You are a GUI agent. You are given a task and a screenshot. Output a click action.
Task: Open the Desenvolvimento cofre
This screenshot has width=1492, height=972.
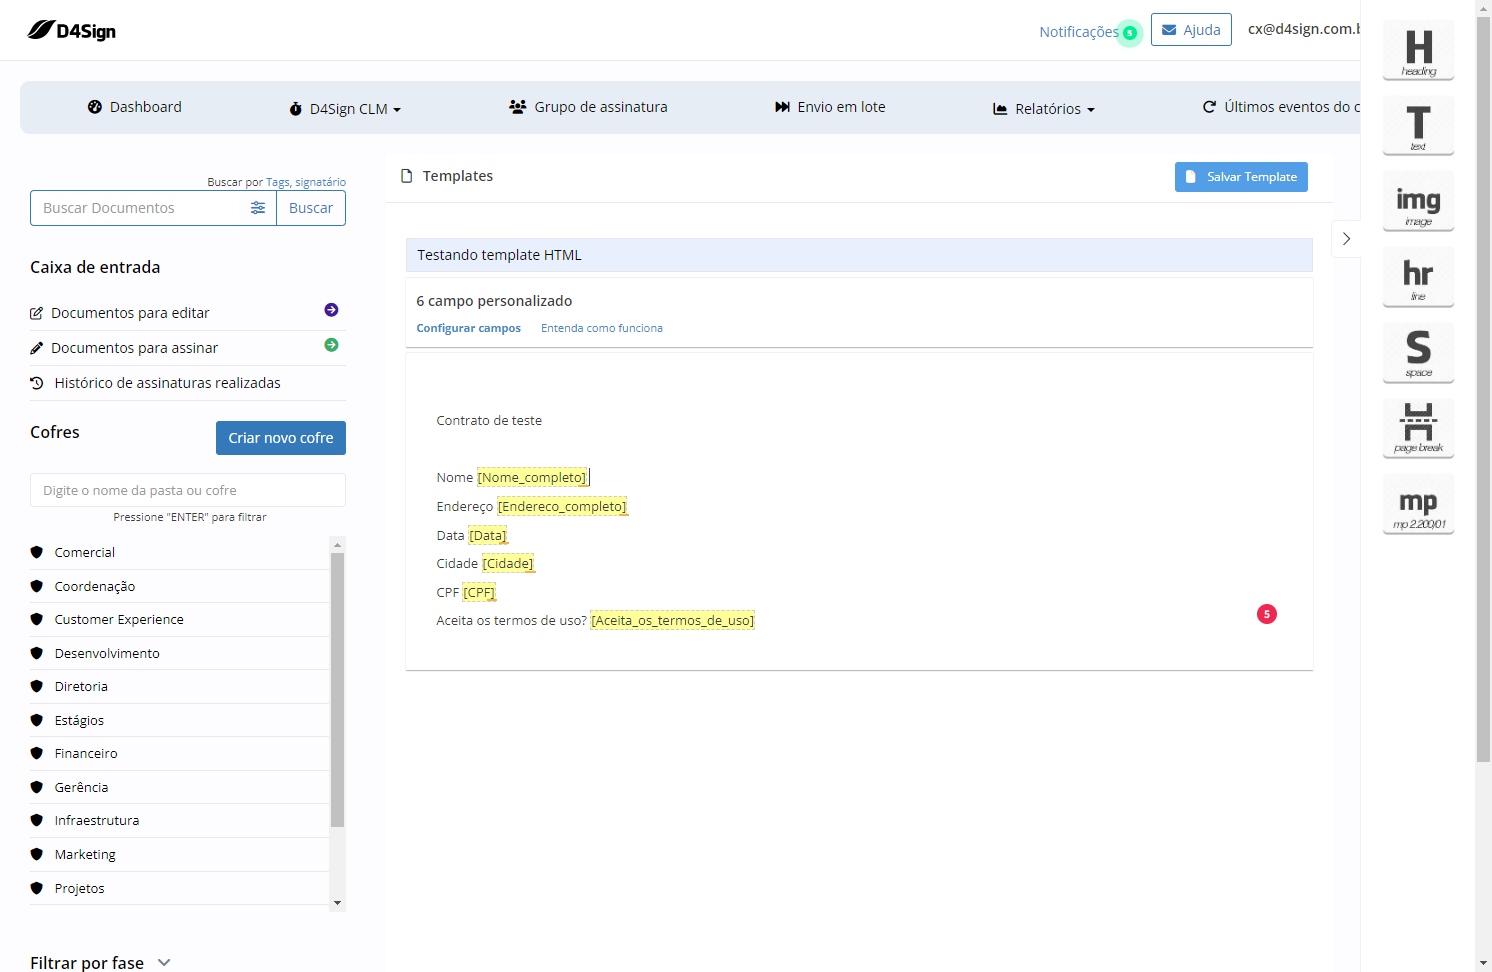[107, 653]
